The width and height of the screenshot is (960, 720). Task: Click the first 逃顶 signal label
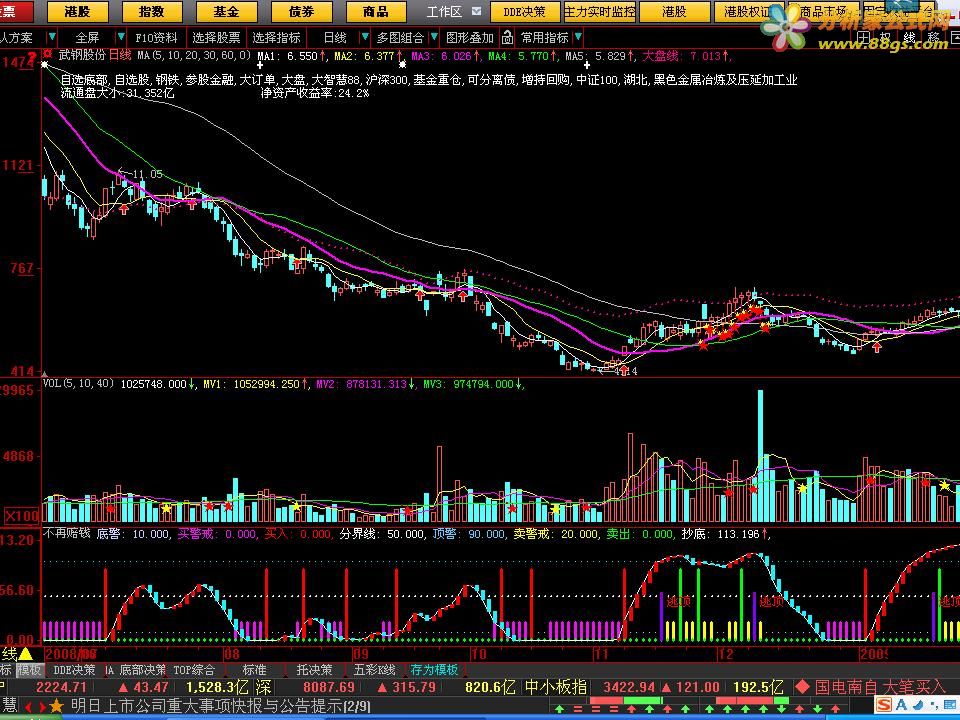[x=678, y=602]
